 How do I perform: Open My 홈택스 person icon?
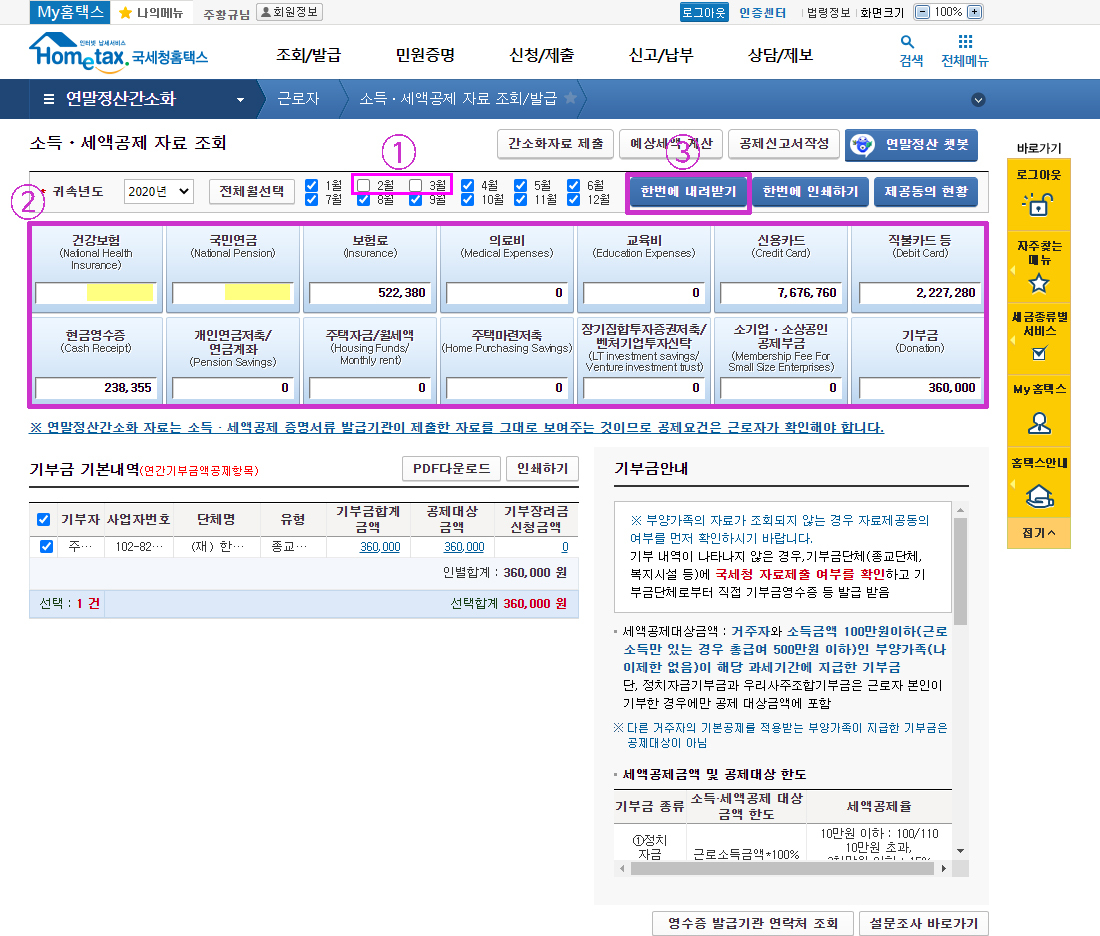tap(1038, 423)
